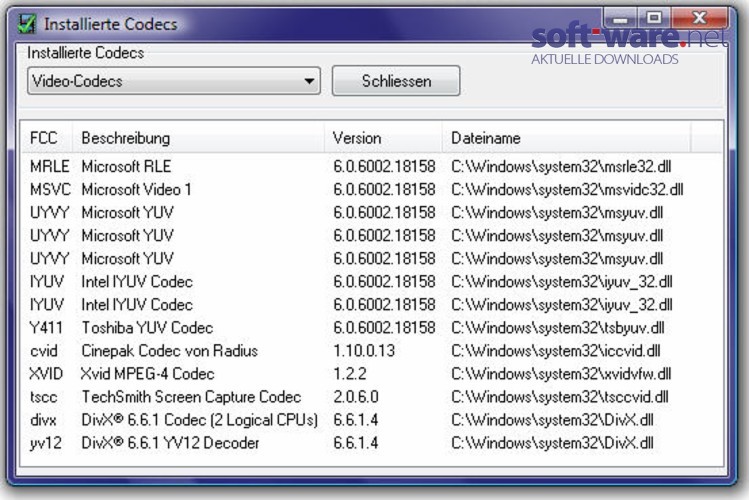Select the msvidc32.dll file path

coord(567,190)
